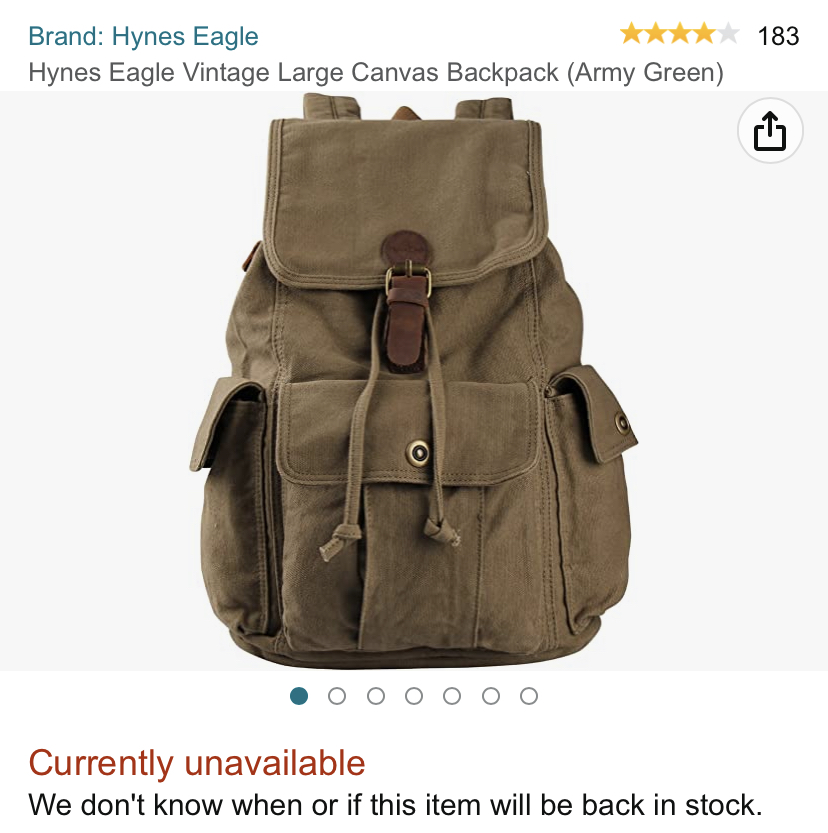This screenshot has width=828, height=833.
Task: Tap the backpack product image
Action: coord(414,381)
